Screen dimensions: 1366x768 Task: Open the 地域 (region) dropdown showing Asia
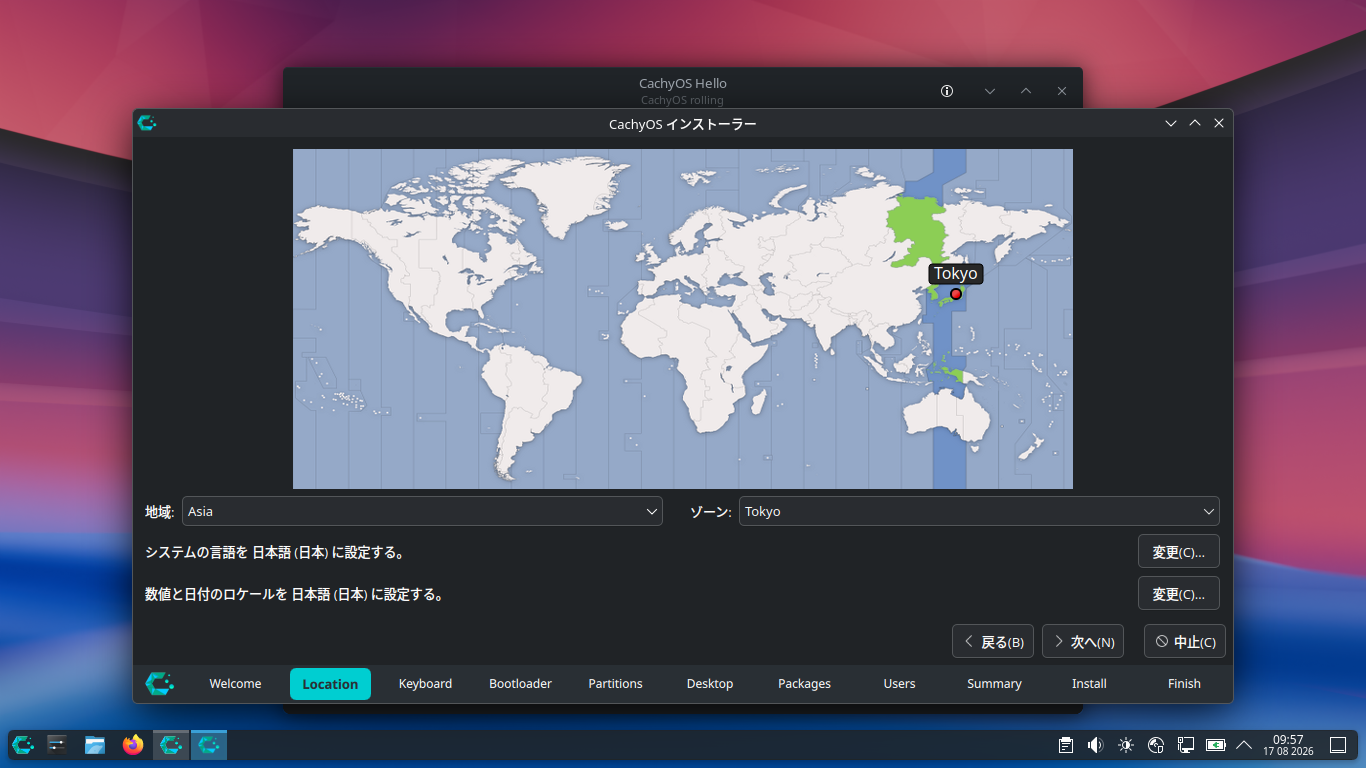[x=422, y=511]
